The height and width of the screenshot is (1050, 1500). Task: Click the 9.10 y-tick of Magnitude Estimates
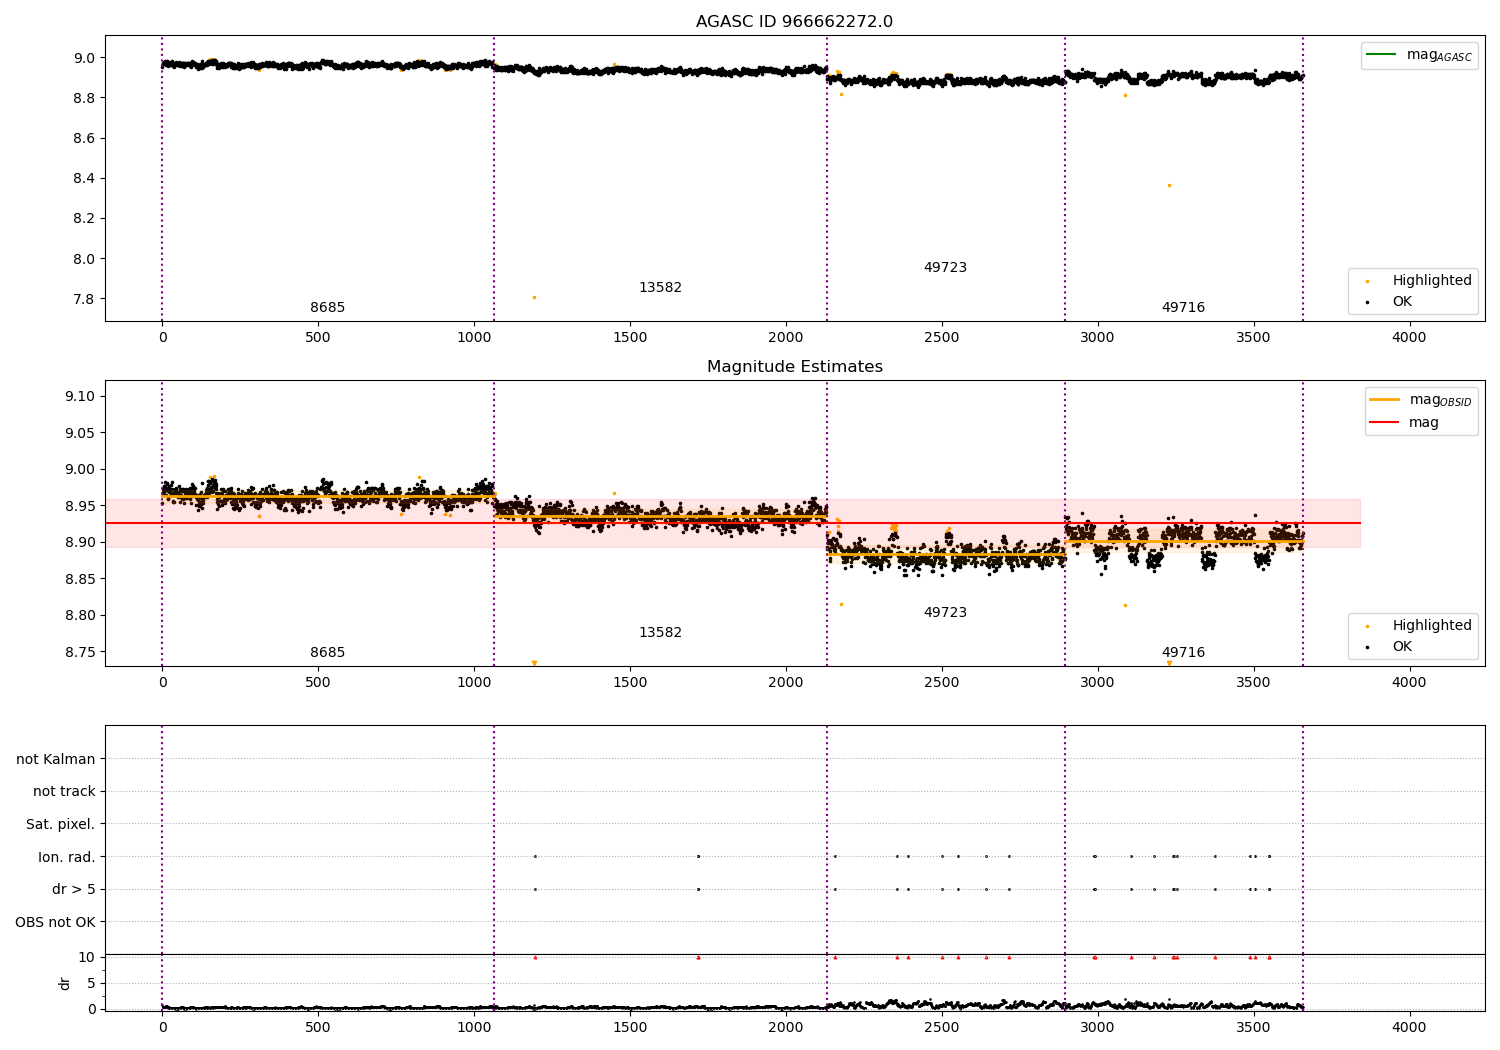(80, 396)
